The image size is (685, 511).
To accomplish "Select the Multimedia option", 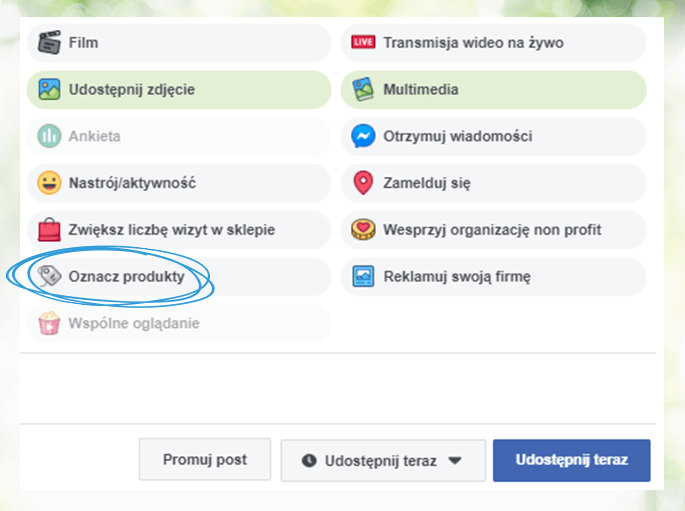I will pyautogui.click(x=493, y=90).
